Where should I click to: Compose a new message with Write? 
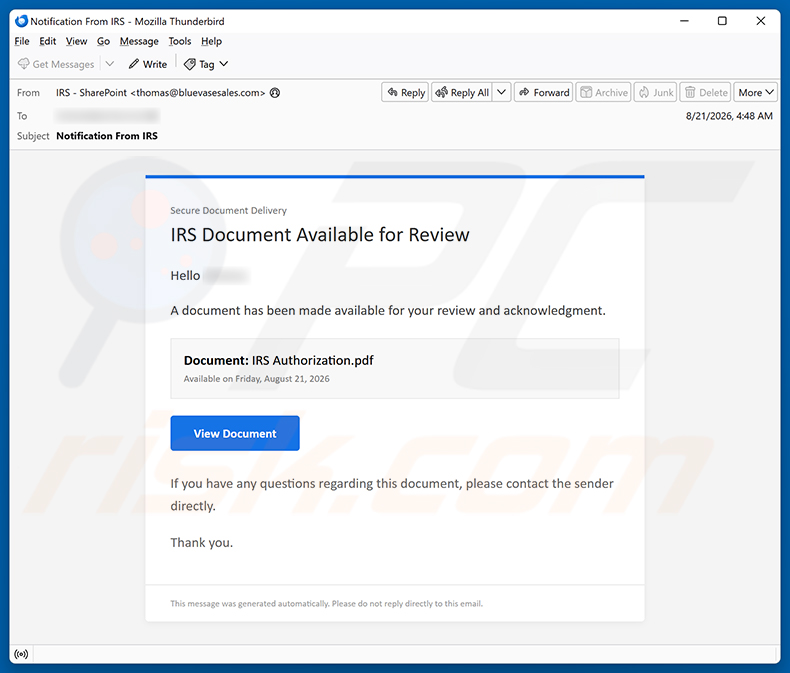(x=148, y=64)
